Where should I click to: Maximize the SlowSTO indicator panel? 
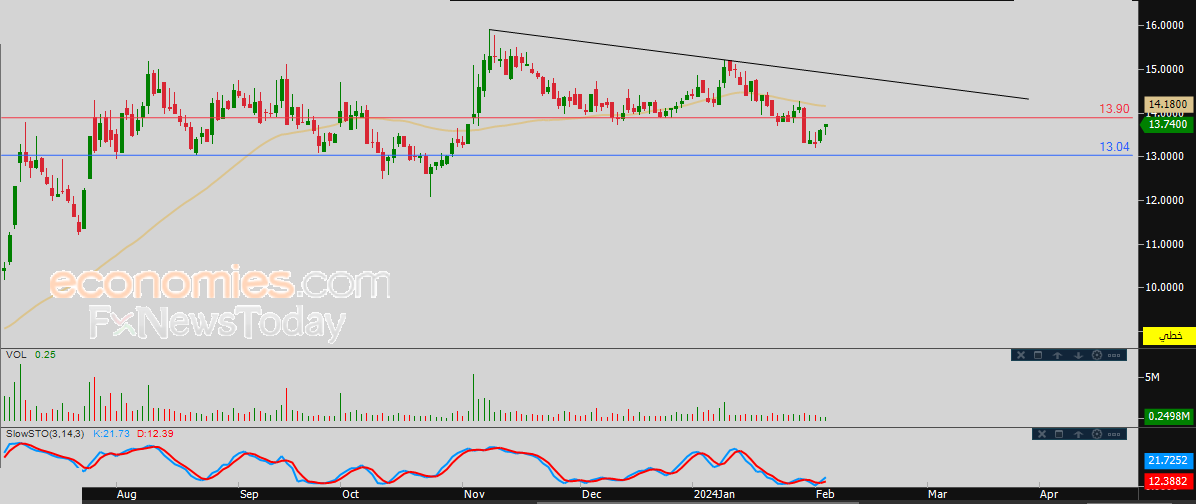point(1059,434)
